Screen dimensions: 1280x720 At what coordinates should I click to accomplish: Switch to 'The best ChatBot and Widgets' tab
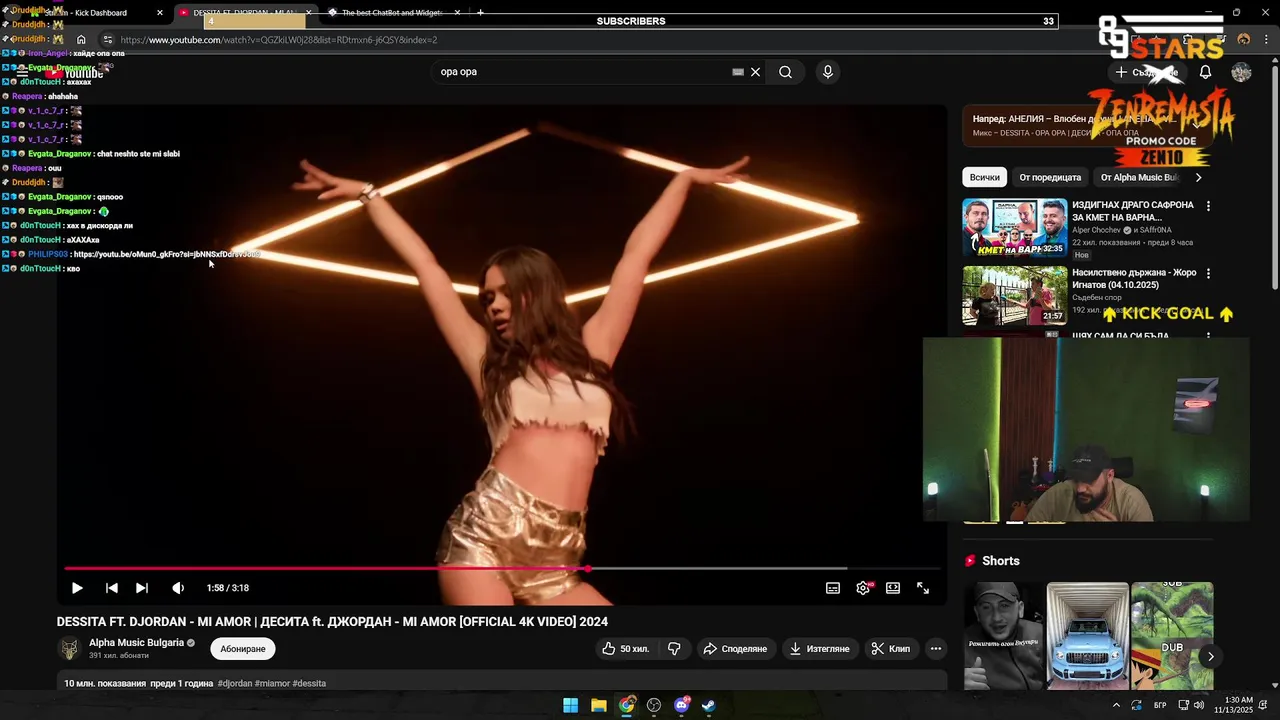pos(392,13)
